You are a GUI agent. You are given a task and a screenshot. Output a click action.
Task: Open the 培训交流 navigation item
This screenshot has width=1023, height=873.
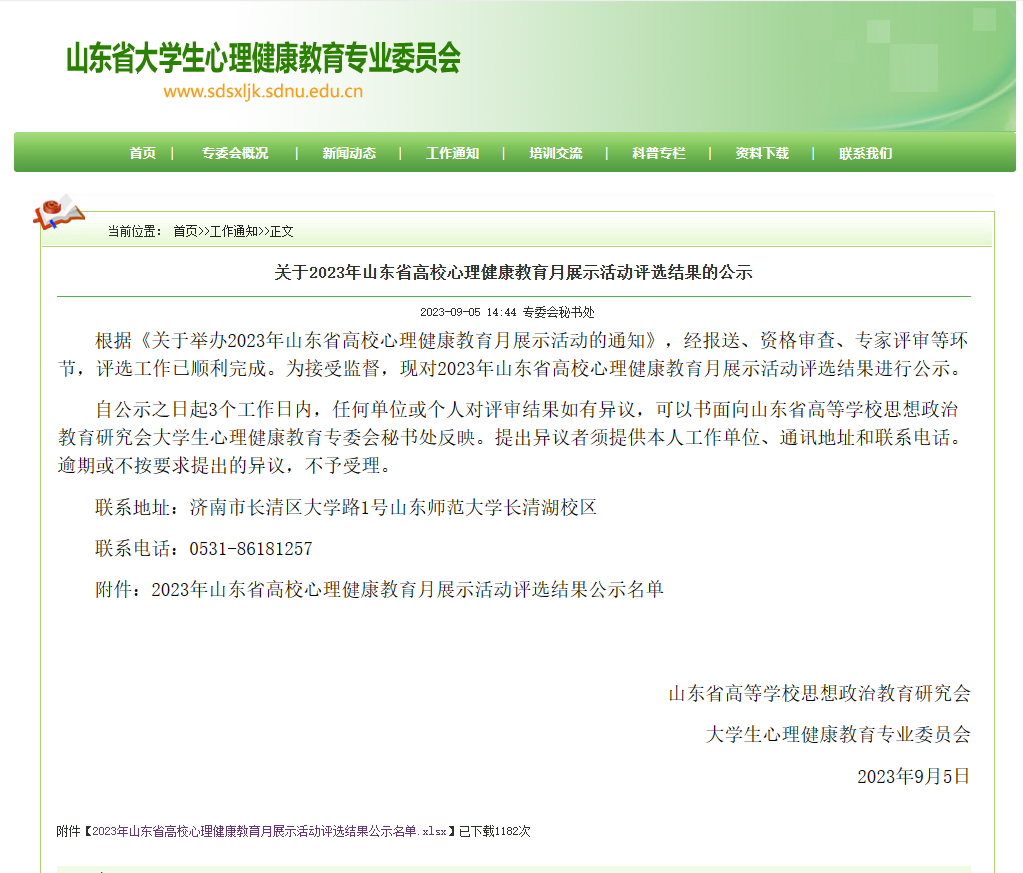555,153
